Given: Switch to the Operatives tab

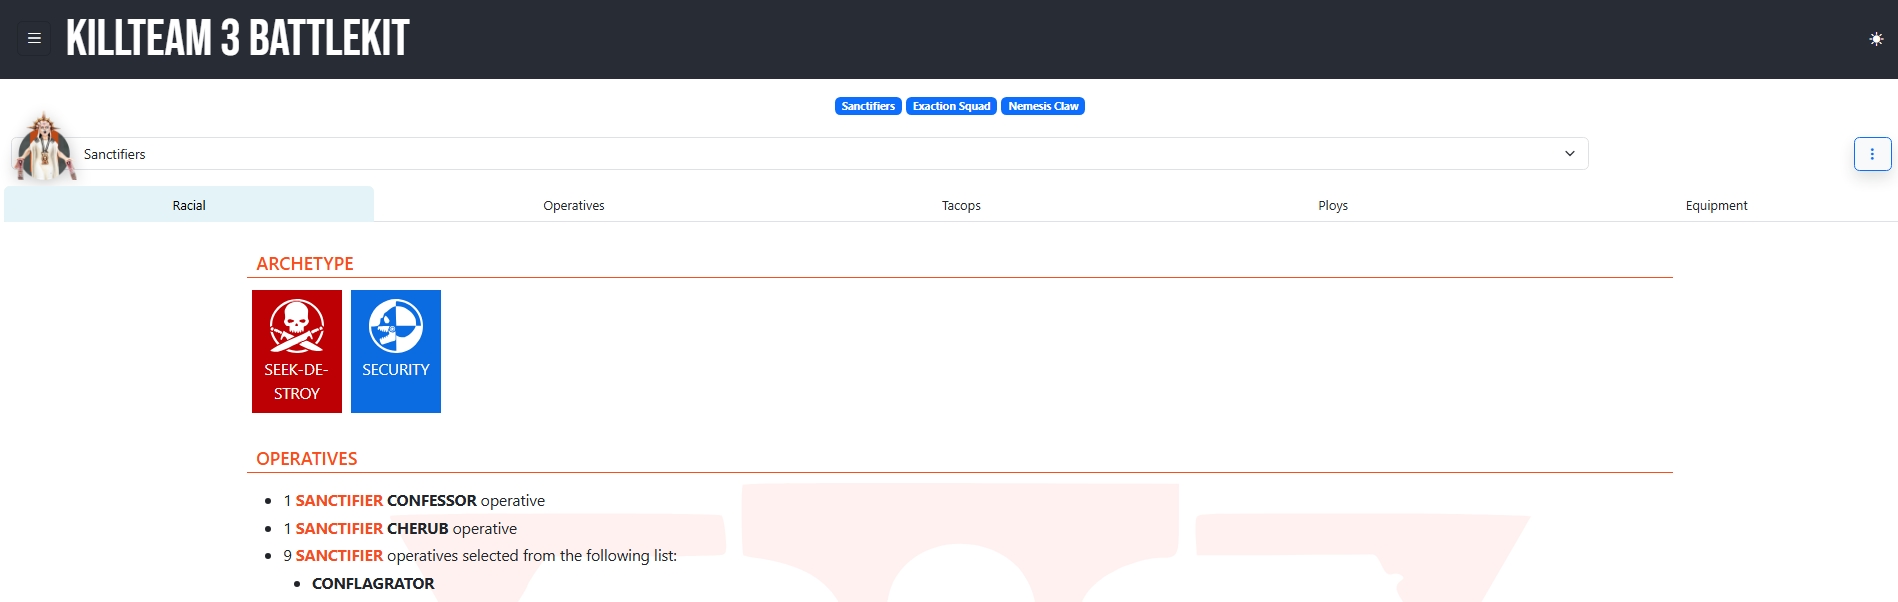Looking at the screenshot, I should [574, 205].
